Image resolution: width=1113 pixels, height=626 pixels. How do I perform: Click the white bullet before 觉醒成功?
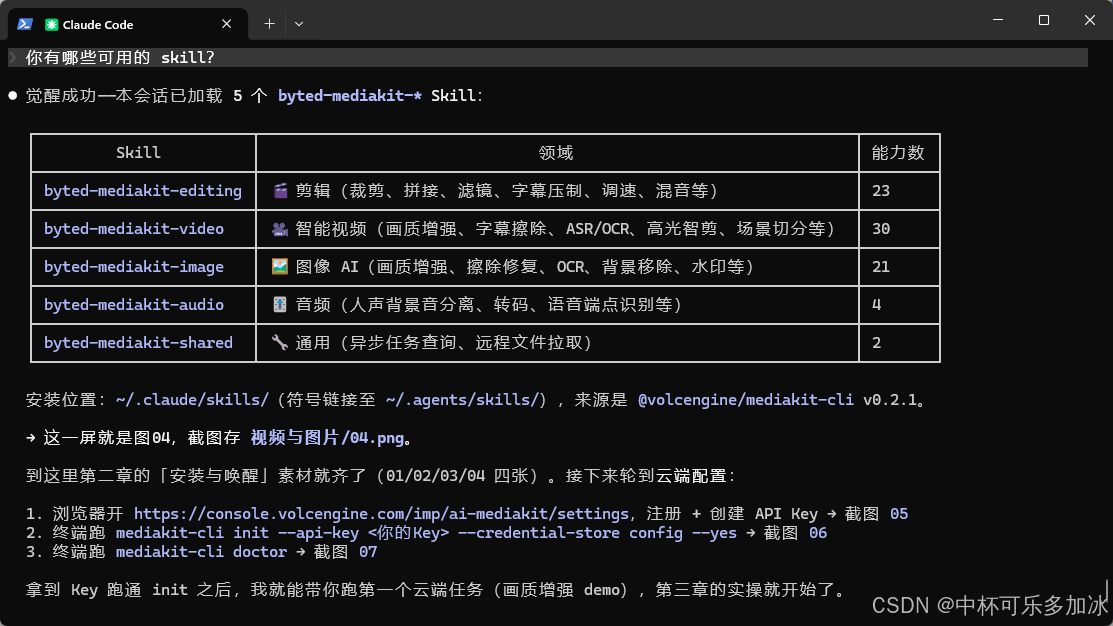13,95
